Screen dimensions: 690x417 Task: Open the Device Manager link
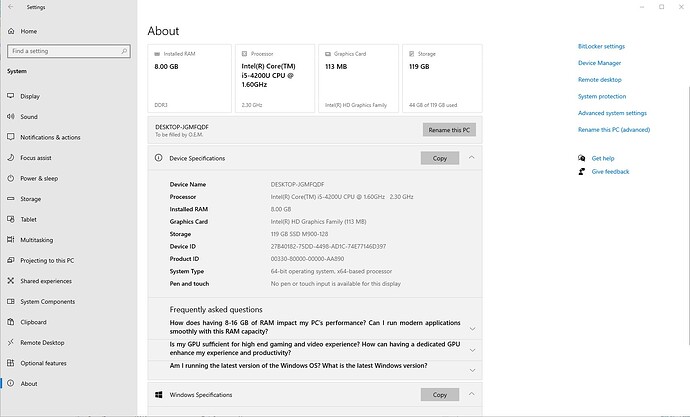[599, 62]
